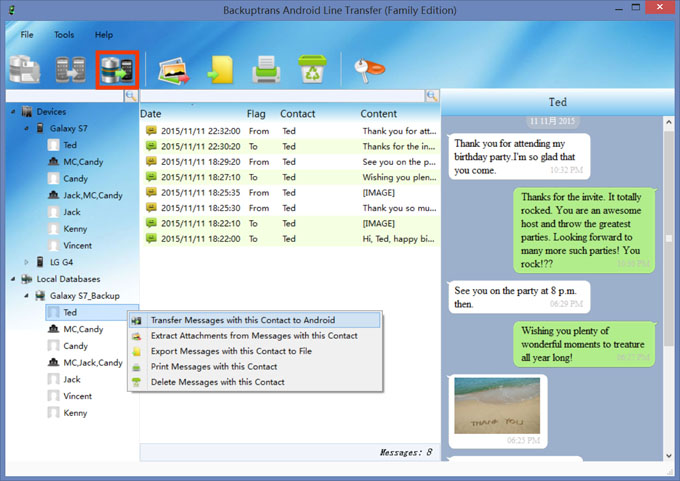Collapse the Local Databases node
Viewport: 680px width, 481px height.
tap(13, 279)
